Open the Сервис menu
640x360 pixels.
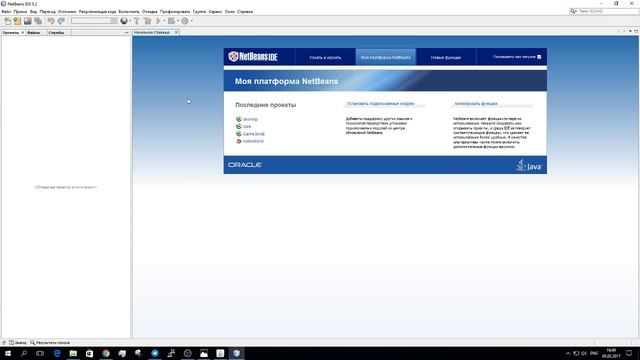[215, 12]
